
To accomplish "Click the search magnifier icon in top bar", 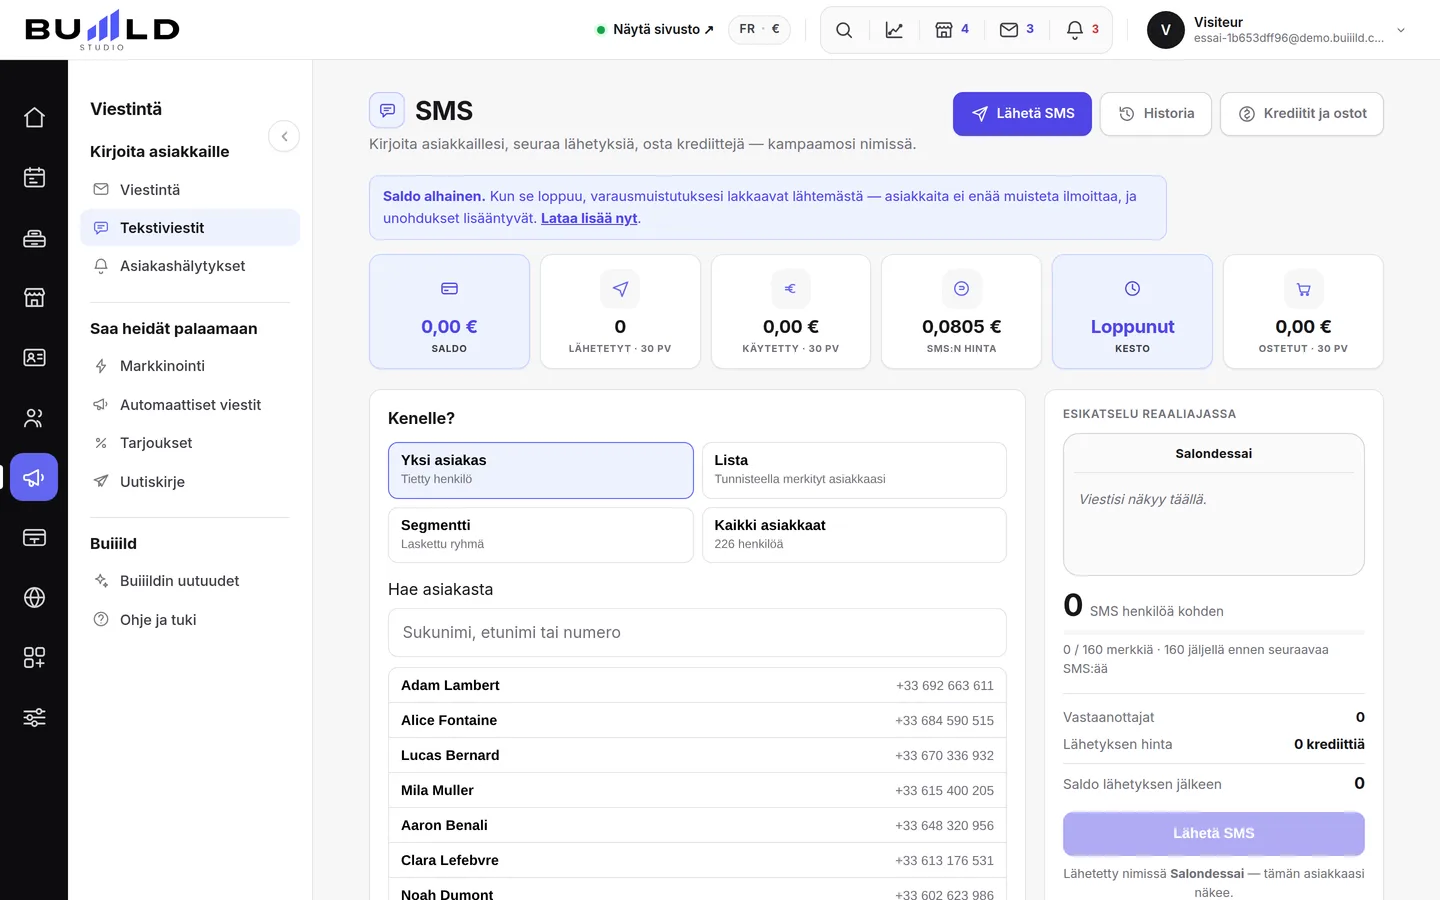I will [x=844, y=30].
